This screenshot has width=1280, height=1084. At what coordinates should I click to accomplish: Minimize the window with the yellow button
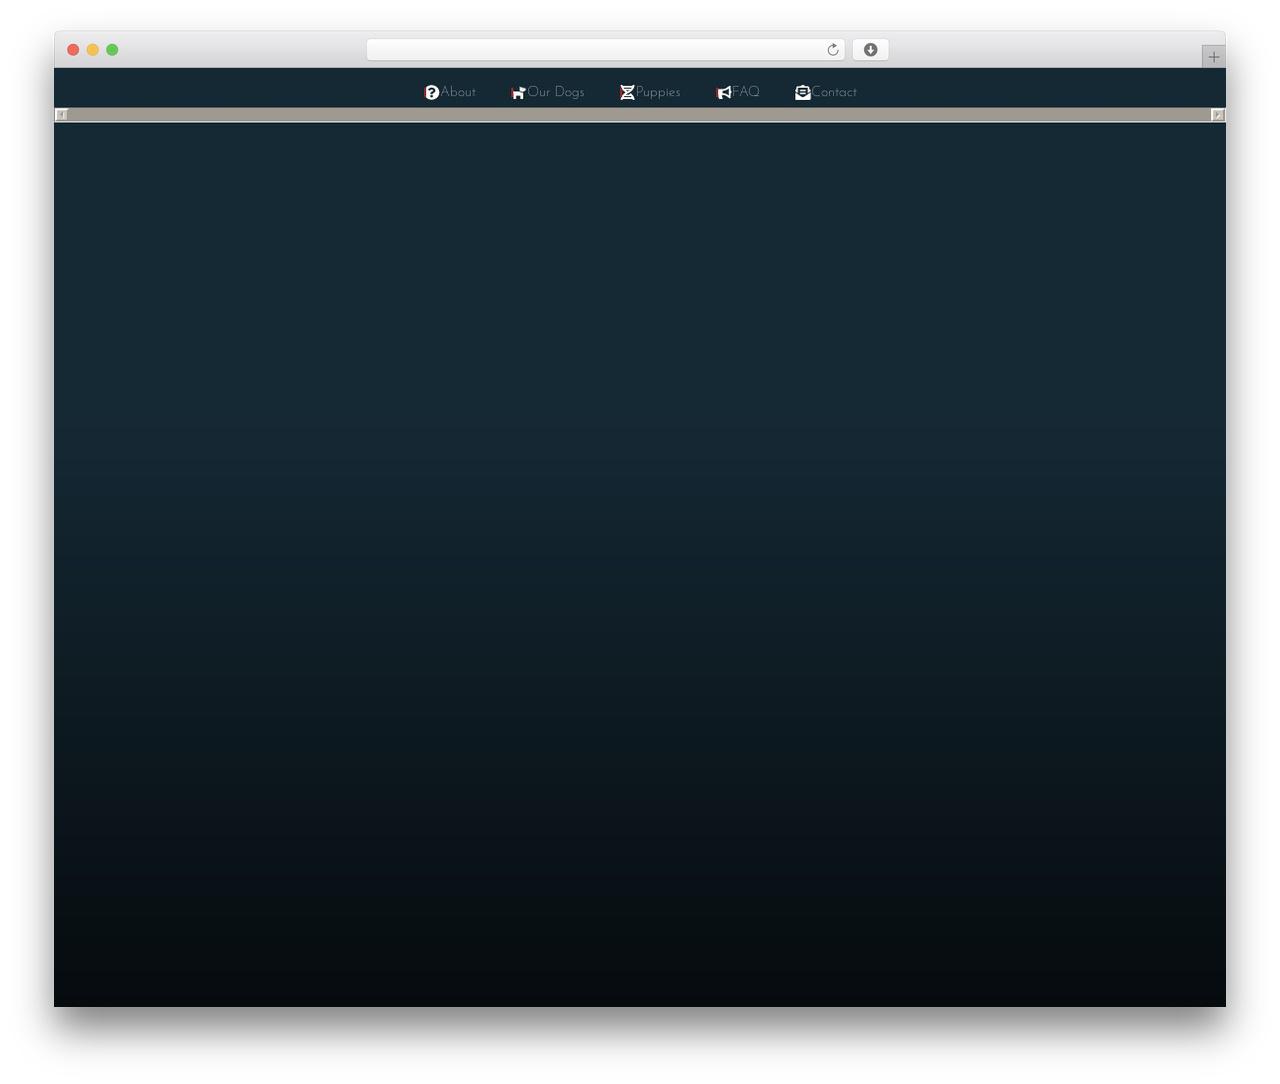click(x=93, y=50)
